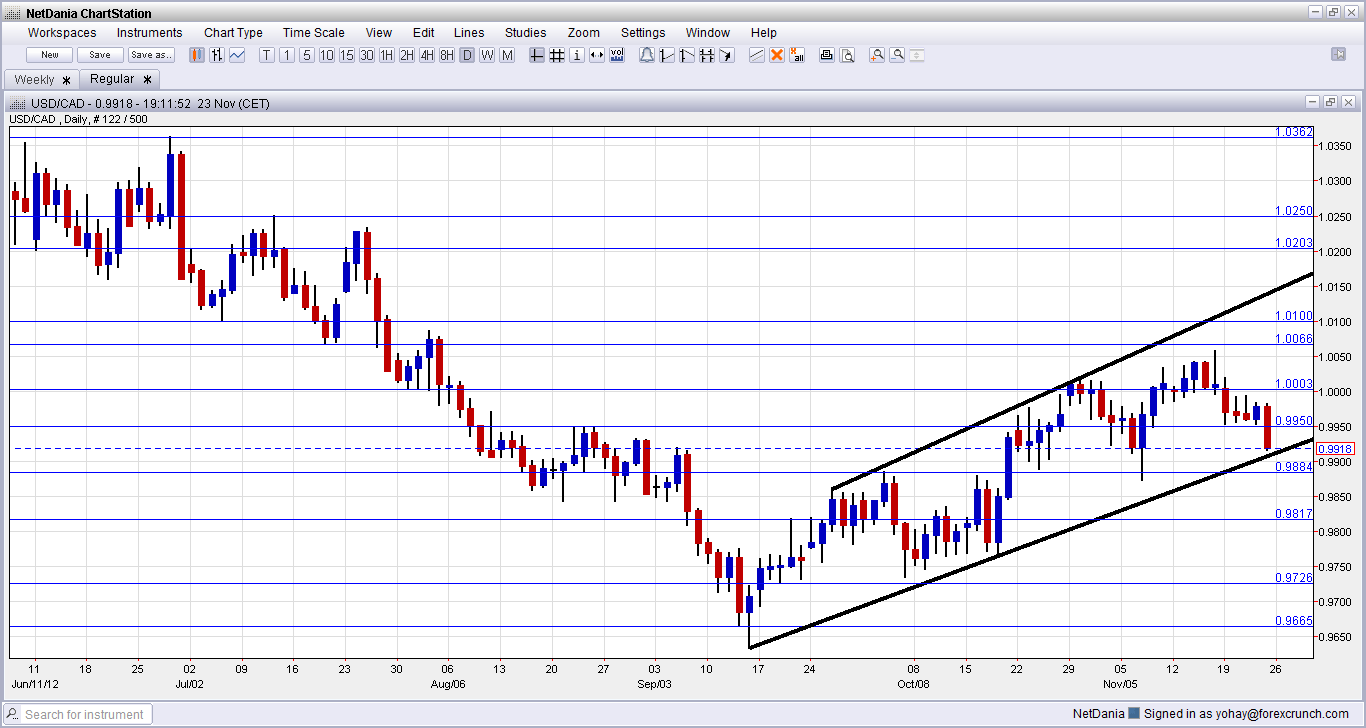
Task: Click the alert bell icon
Action: point(646,55)
